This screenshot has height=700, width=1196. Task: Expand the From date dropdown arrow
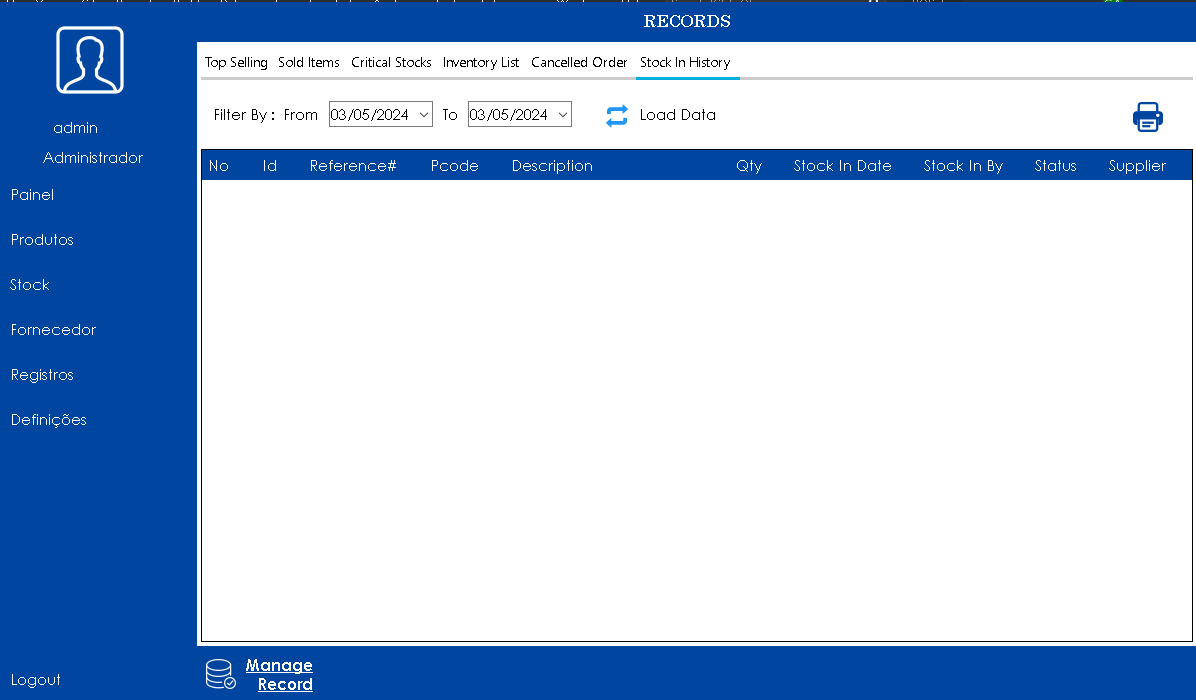423,115
